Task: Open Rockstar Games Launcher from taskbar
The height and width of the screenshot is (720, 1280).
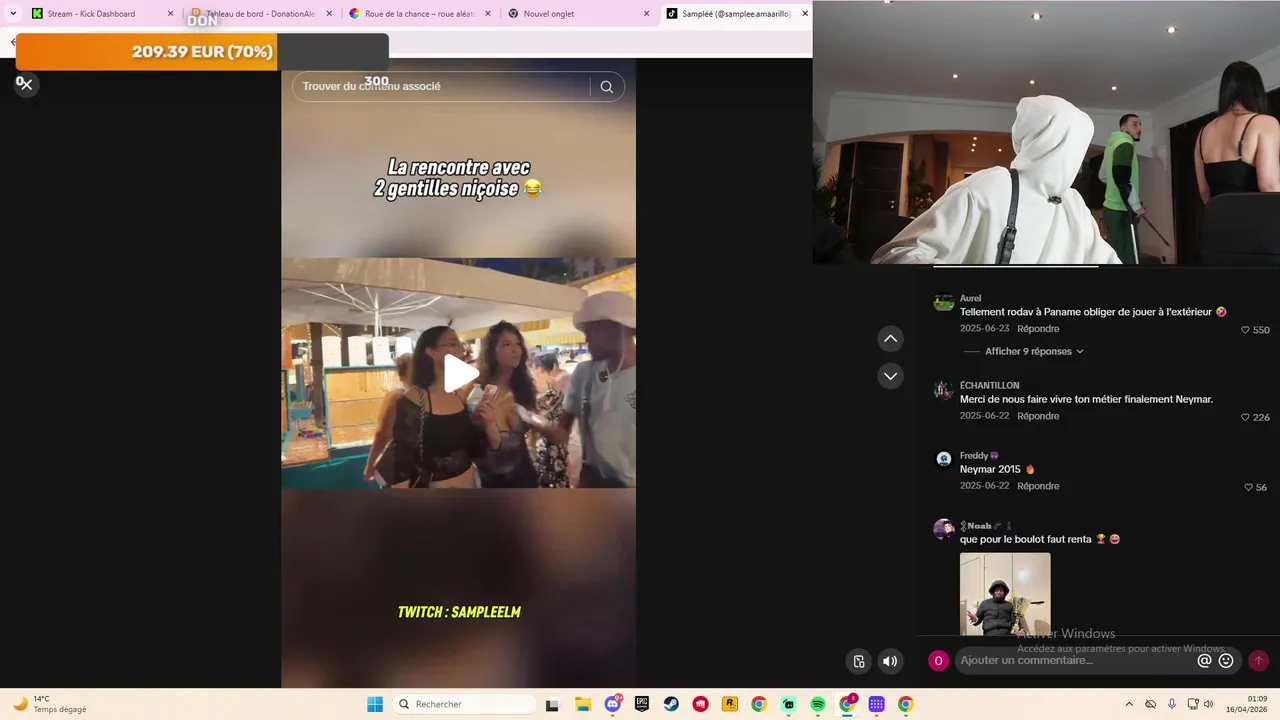Action: pyautogui.click(x=730, y=704)
